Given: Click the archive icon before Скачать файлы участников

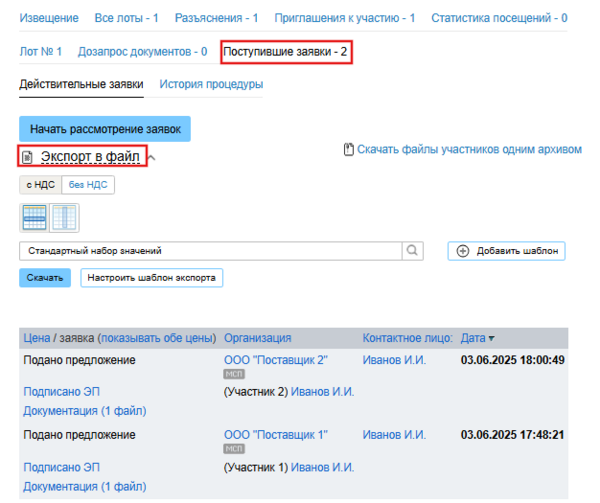Looking at the screenshot, I should coord(348,149).
